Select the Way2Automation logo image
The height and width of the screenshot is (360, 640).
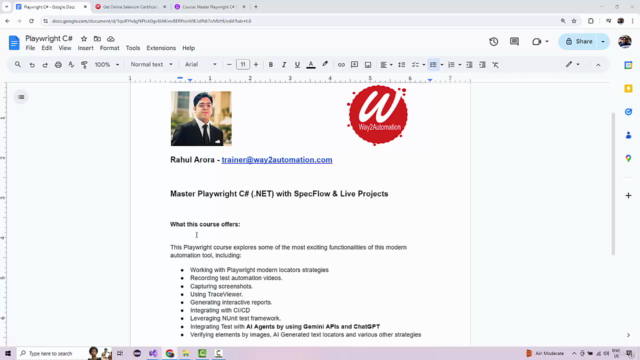coord(377,115)
